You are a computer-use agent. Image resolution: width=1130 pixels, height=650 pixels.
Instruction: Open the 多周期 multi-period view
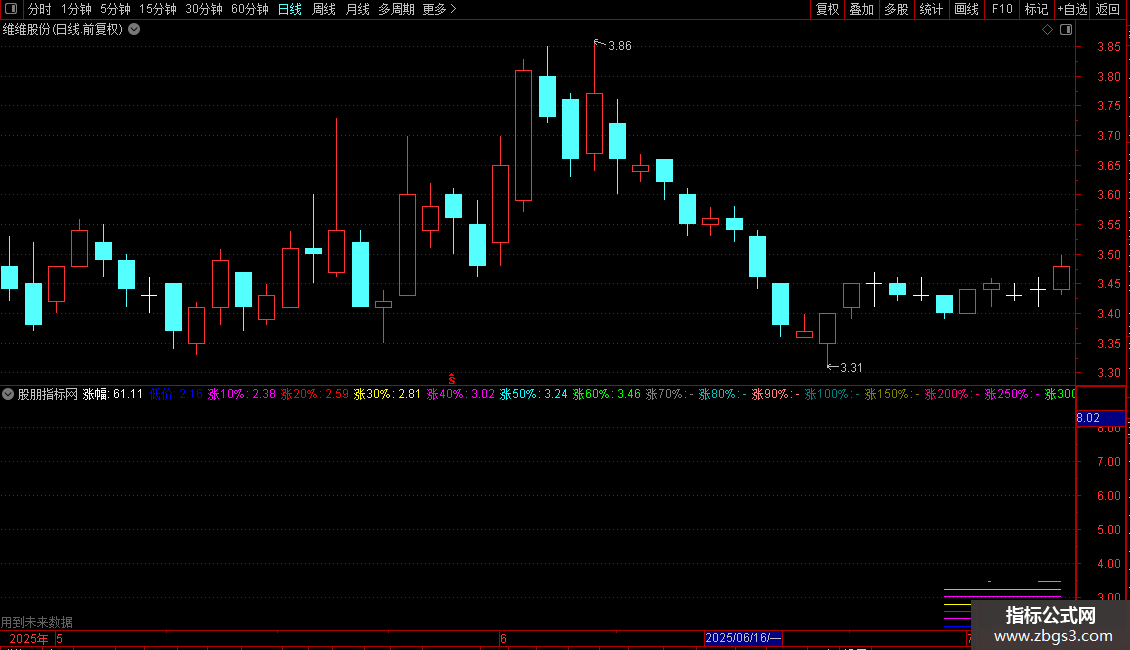pos(396,9)
